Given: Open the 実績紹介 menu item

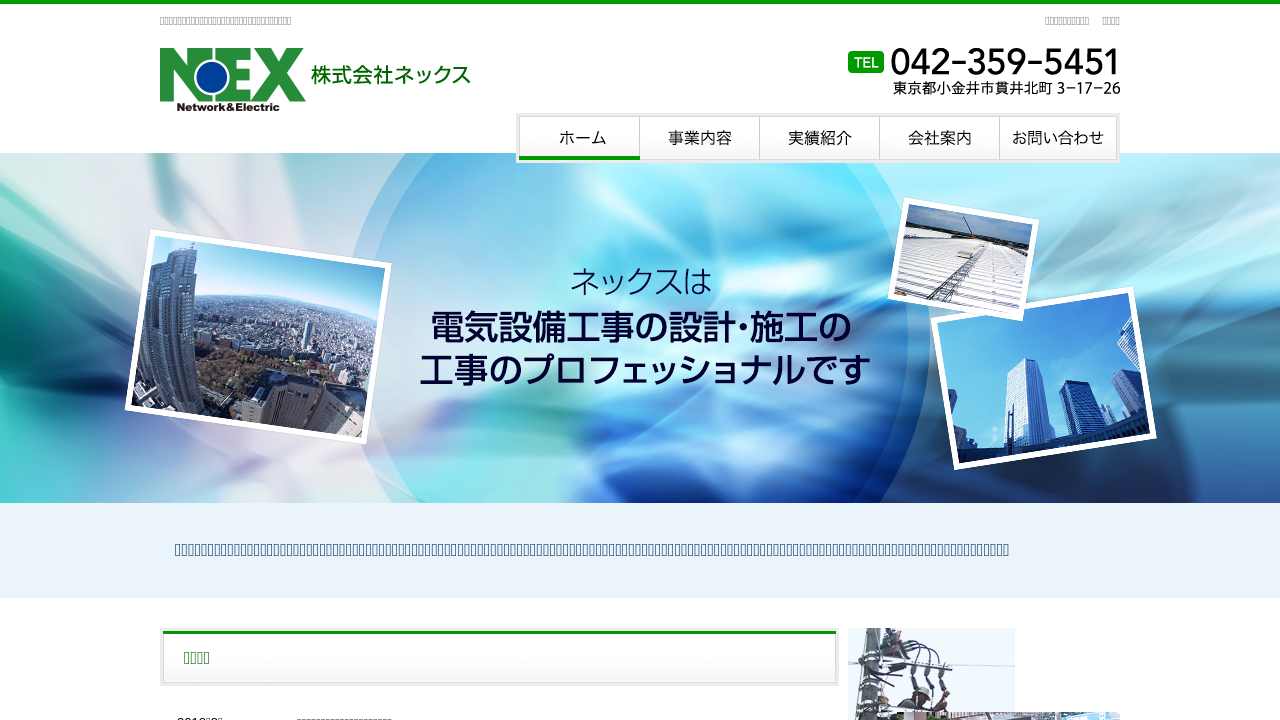Looking at the screenshot, I should [819, 138].
